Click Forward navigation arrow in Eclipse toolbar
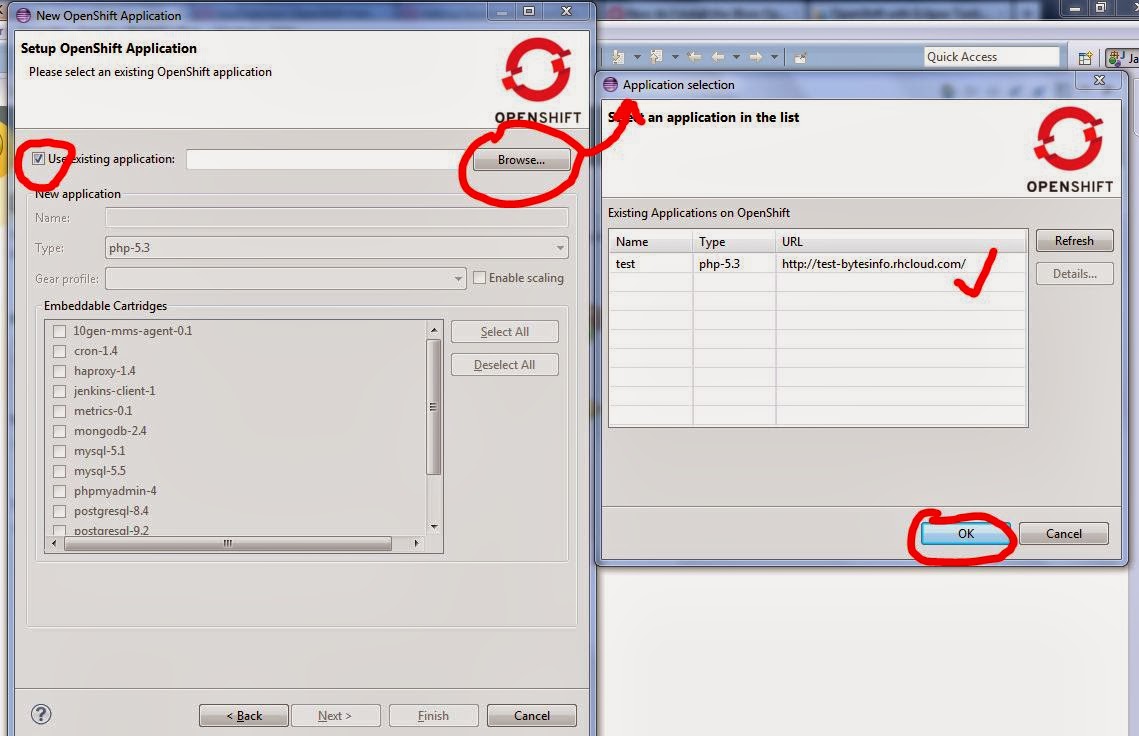1139x736 pixels. click(756, 57)
